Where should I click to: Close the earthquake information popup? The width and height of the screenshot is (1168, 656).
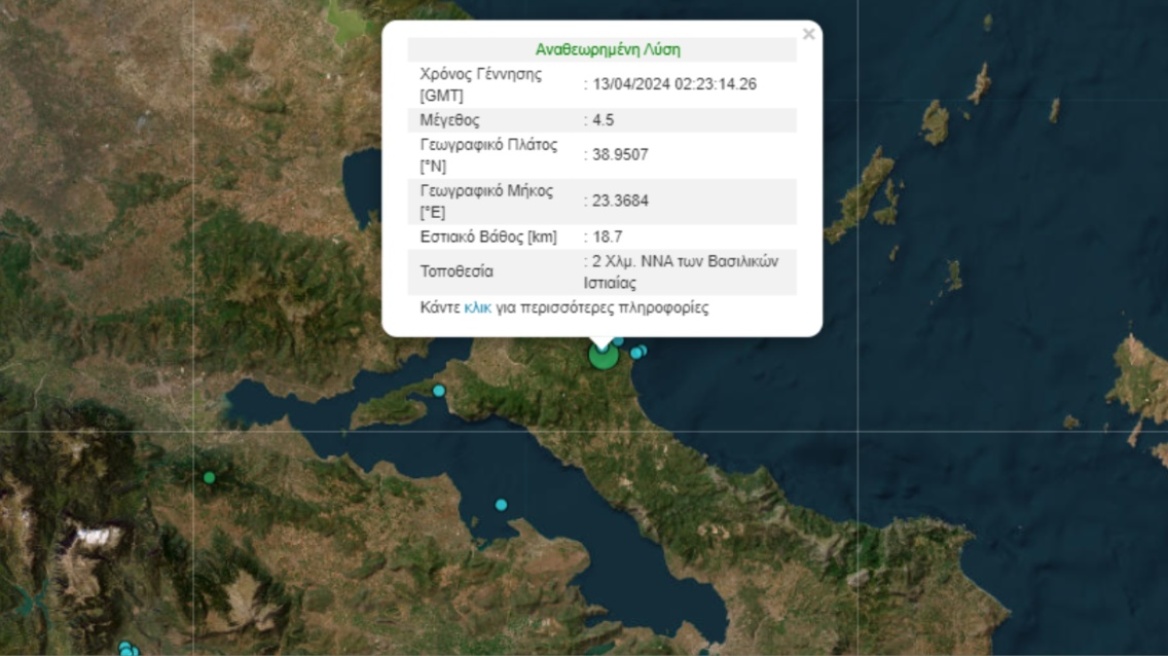click(808, 33)
